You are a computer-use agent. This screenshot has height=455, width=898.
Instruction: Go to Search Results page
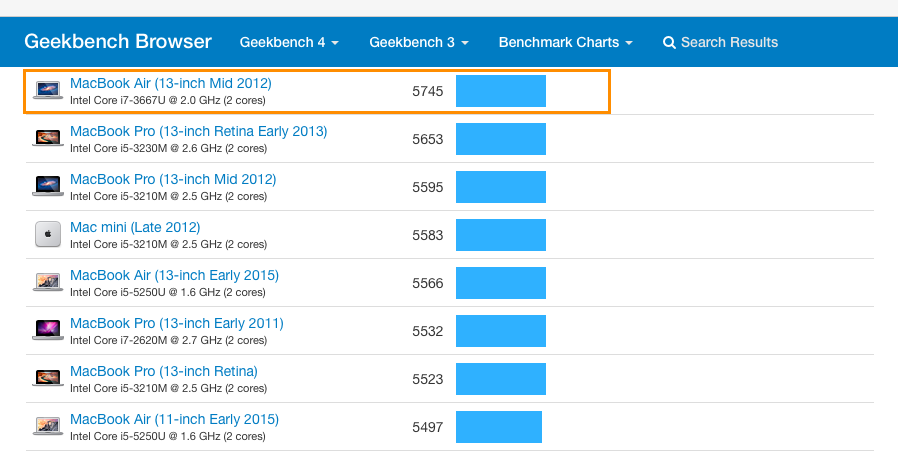(x=720, y=42)
